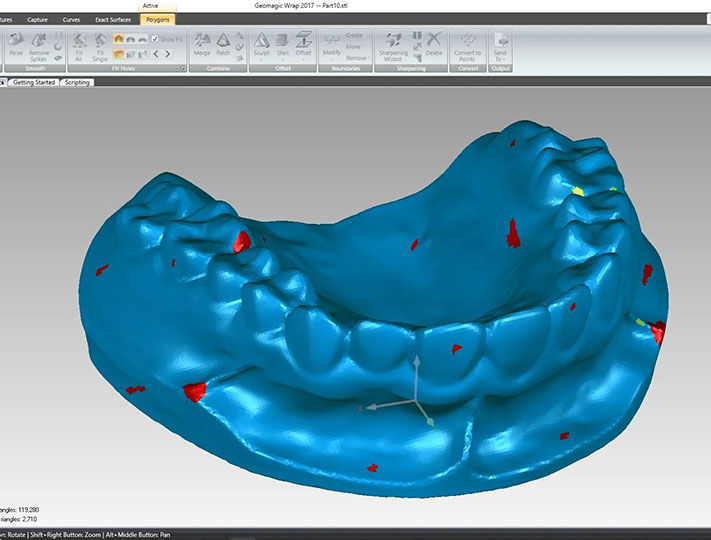The height and width of the screenshot is (540, 711).
Task: Toggle the Show Fill checkbox
Action: click(155, 39)
